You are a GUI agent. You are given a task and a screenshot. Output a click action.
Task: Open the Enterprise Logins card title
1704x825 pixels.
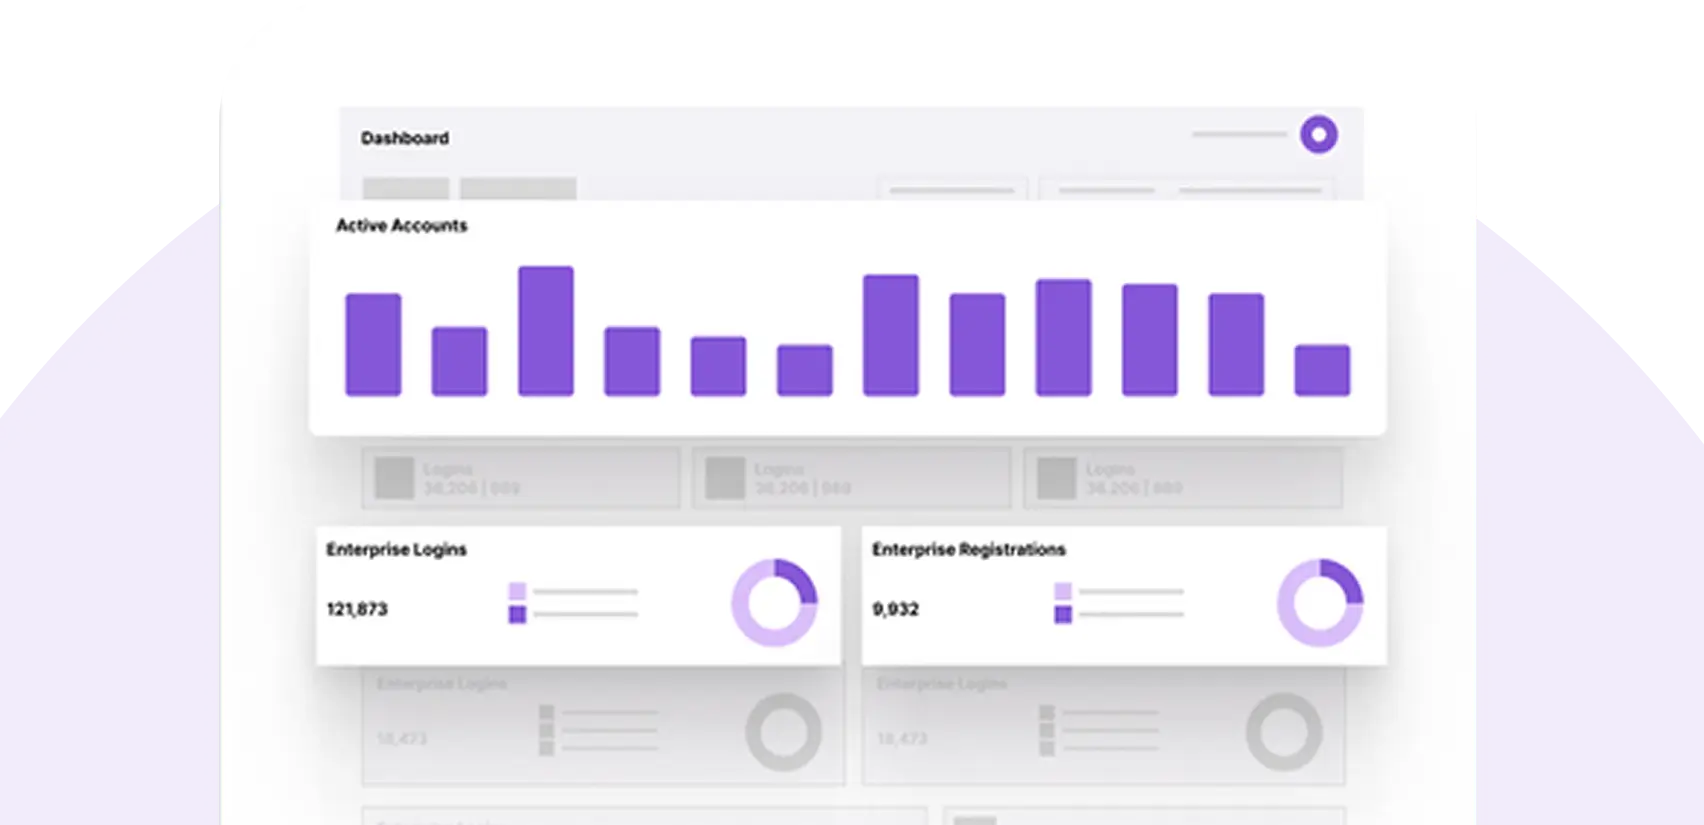(396, 549)
